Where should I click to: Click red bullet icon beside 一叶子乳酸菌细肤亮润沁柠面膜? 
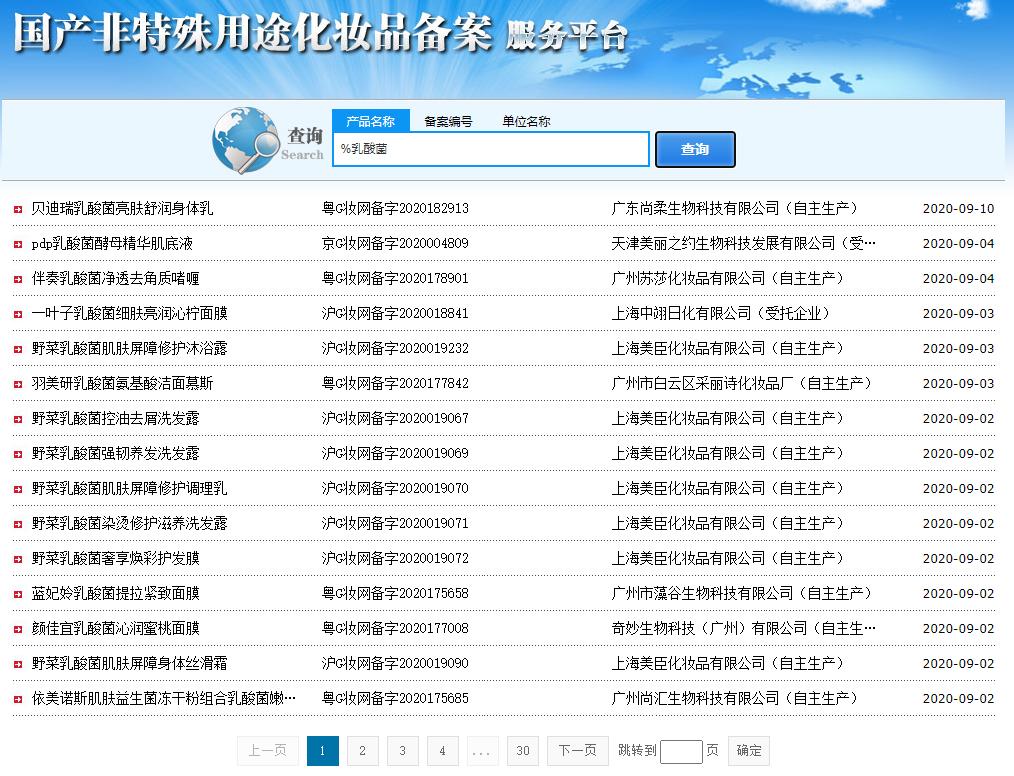(x=18, y=314)
